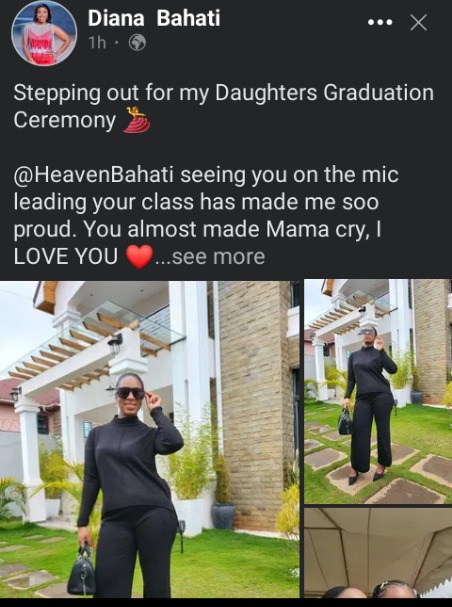The image size is (452, 607).
Task: Click the 1h post timestamp
Action: click(97, 43)
